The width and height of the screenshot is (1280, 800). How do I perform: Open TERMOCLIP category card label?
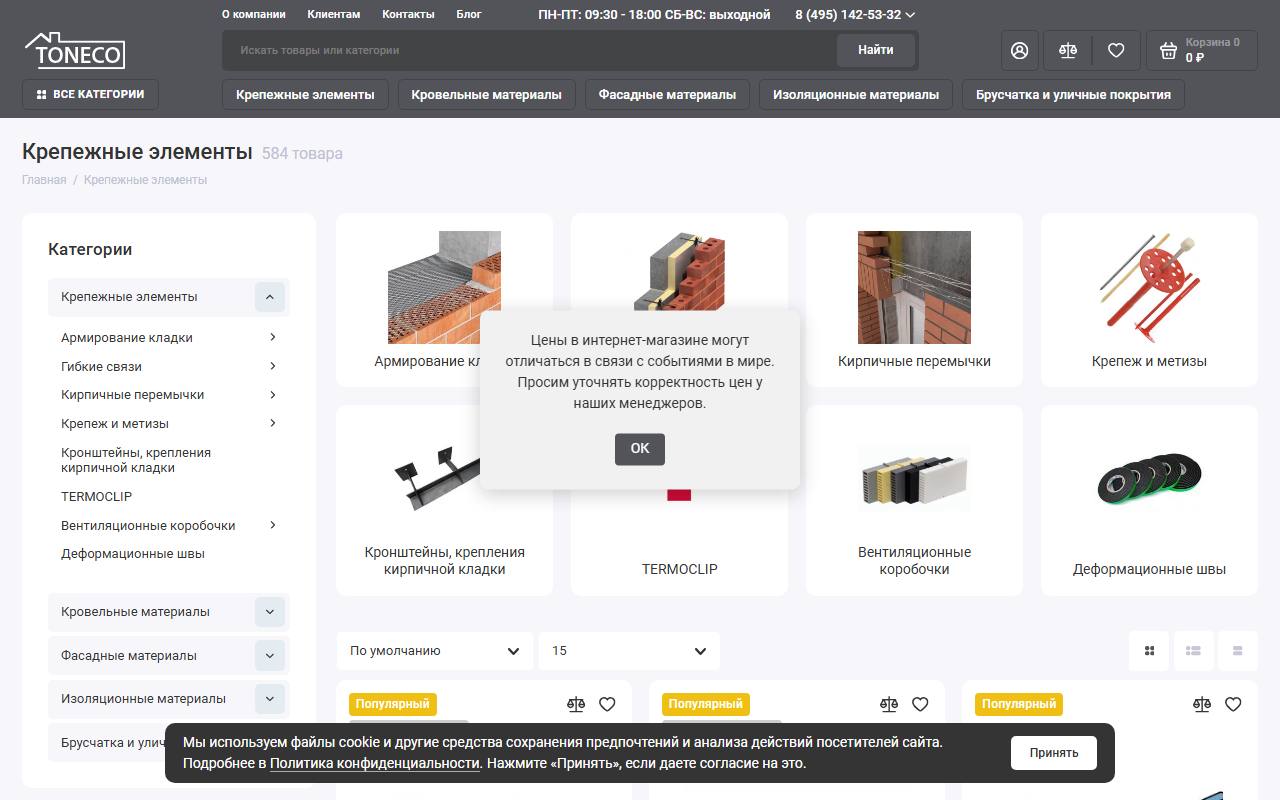[x=679, y=569]
